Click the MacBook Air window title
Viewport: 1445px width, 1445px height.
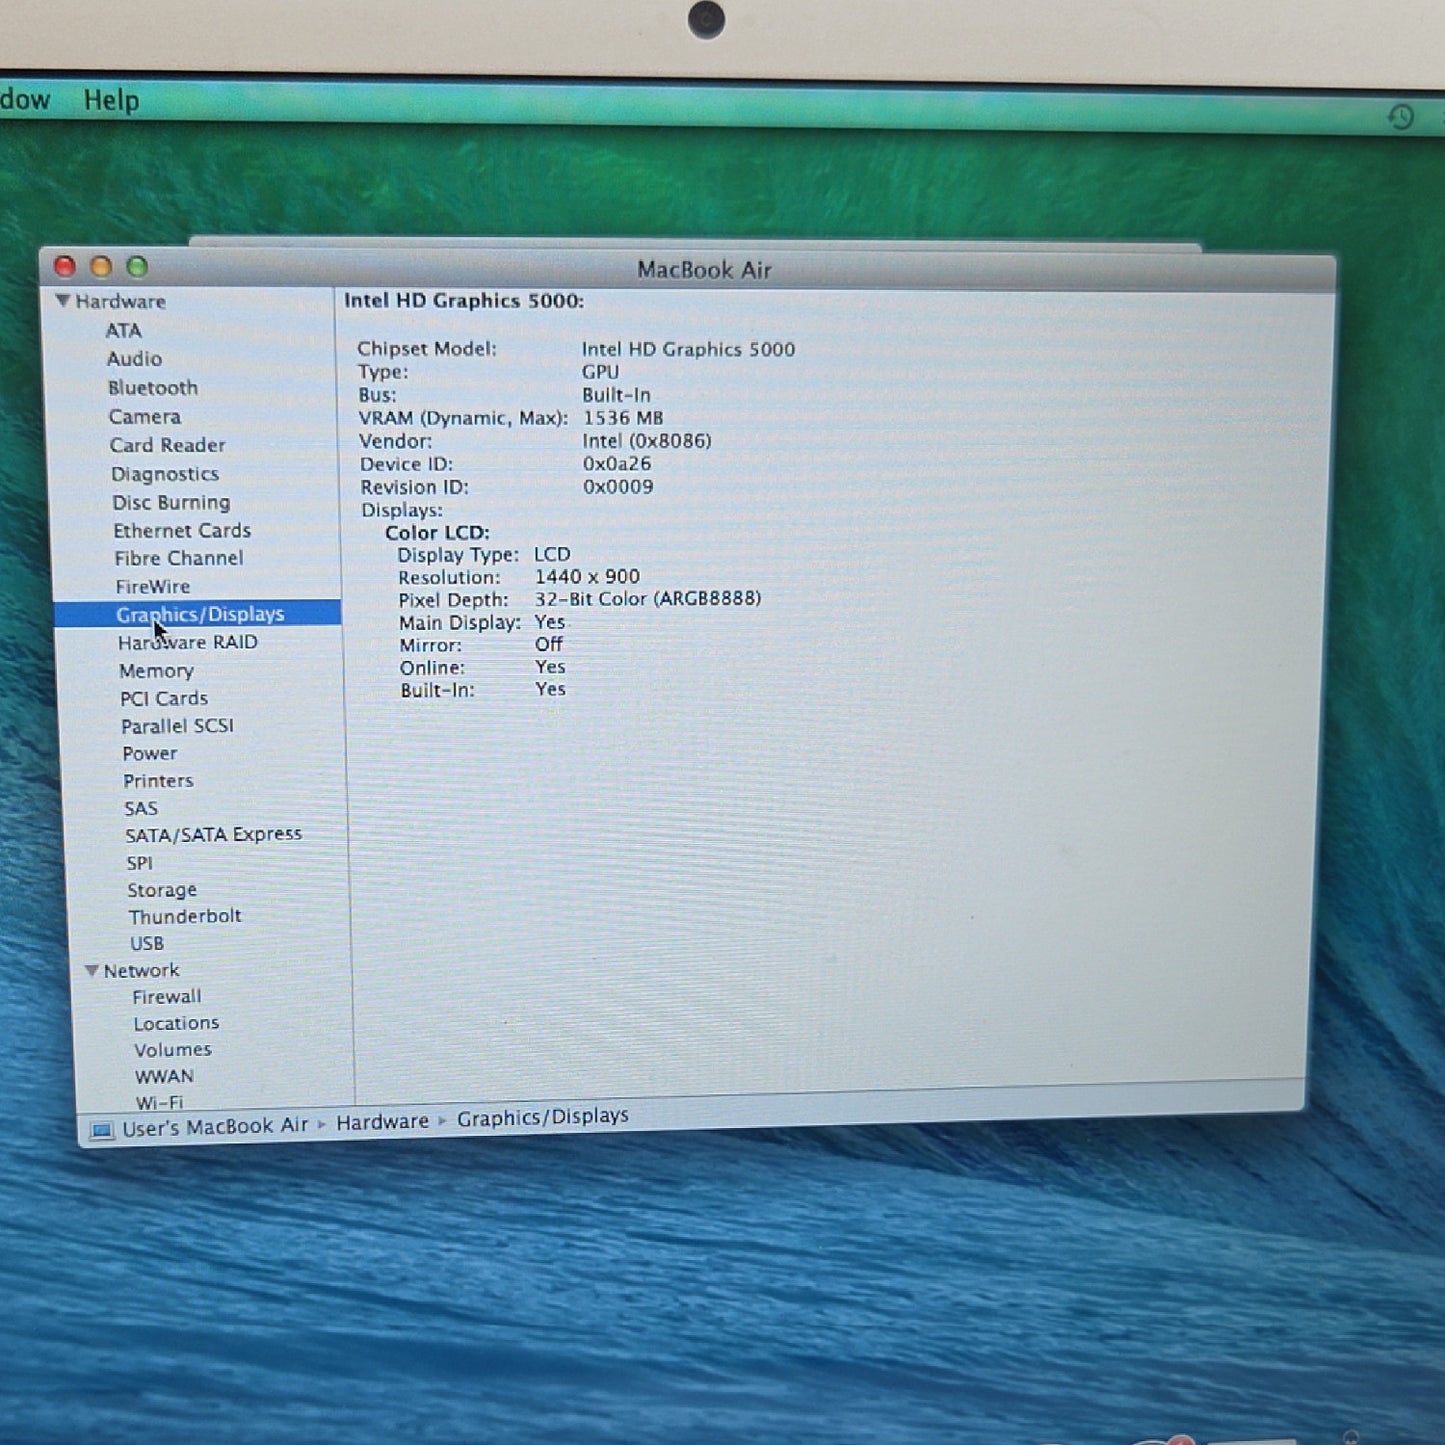point(704,270)
